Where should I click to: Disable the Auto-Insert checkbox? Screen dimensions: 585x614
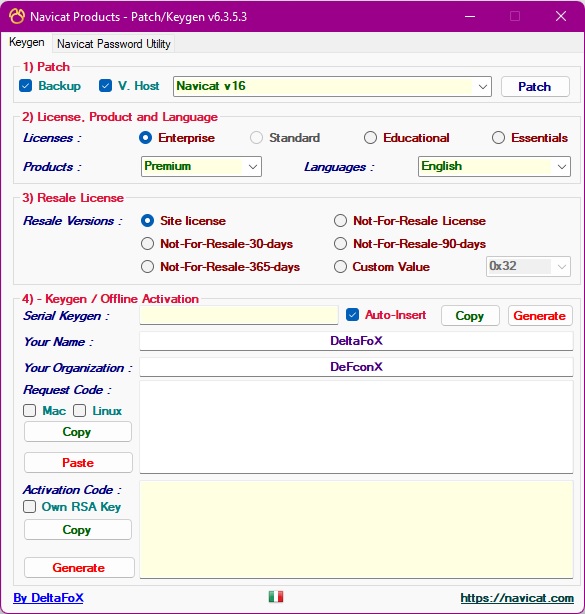[x=352, y=315]
